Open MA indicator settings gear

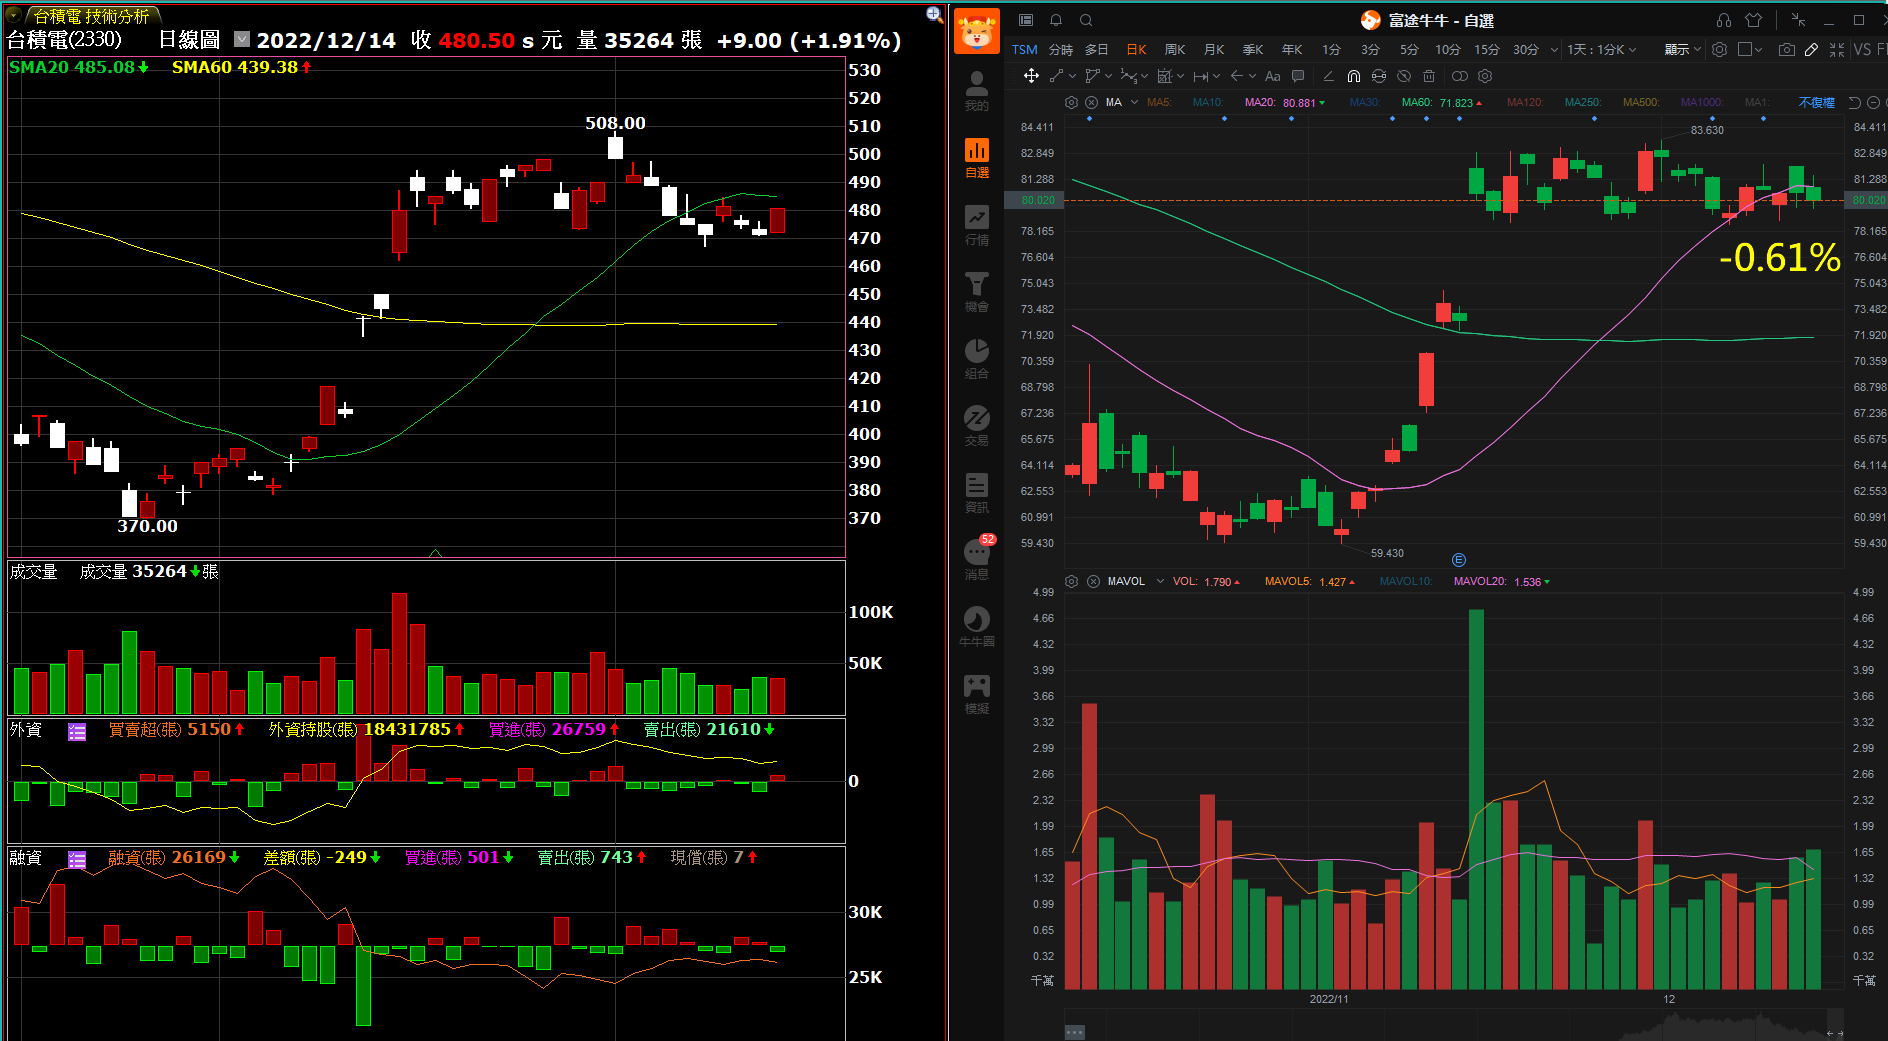coord(1072,102)
